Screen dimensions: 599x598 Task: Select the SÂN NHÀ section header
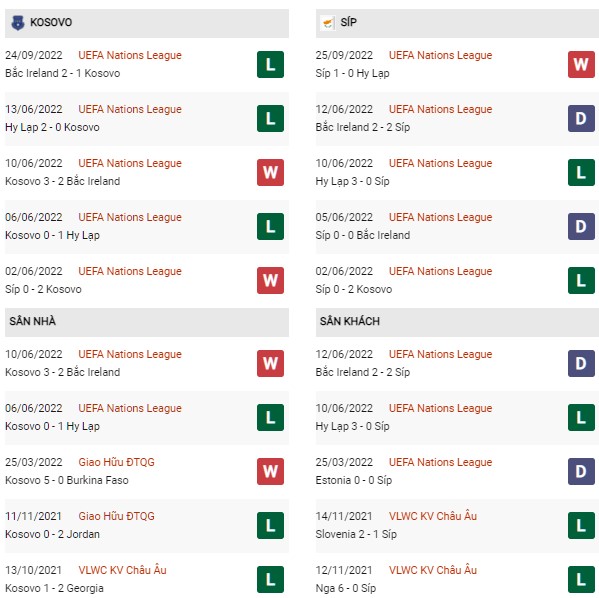tap(147, 322)
